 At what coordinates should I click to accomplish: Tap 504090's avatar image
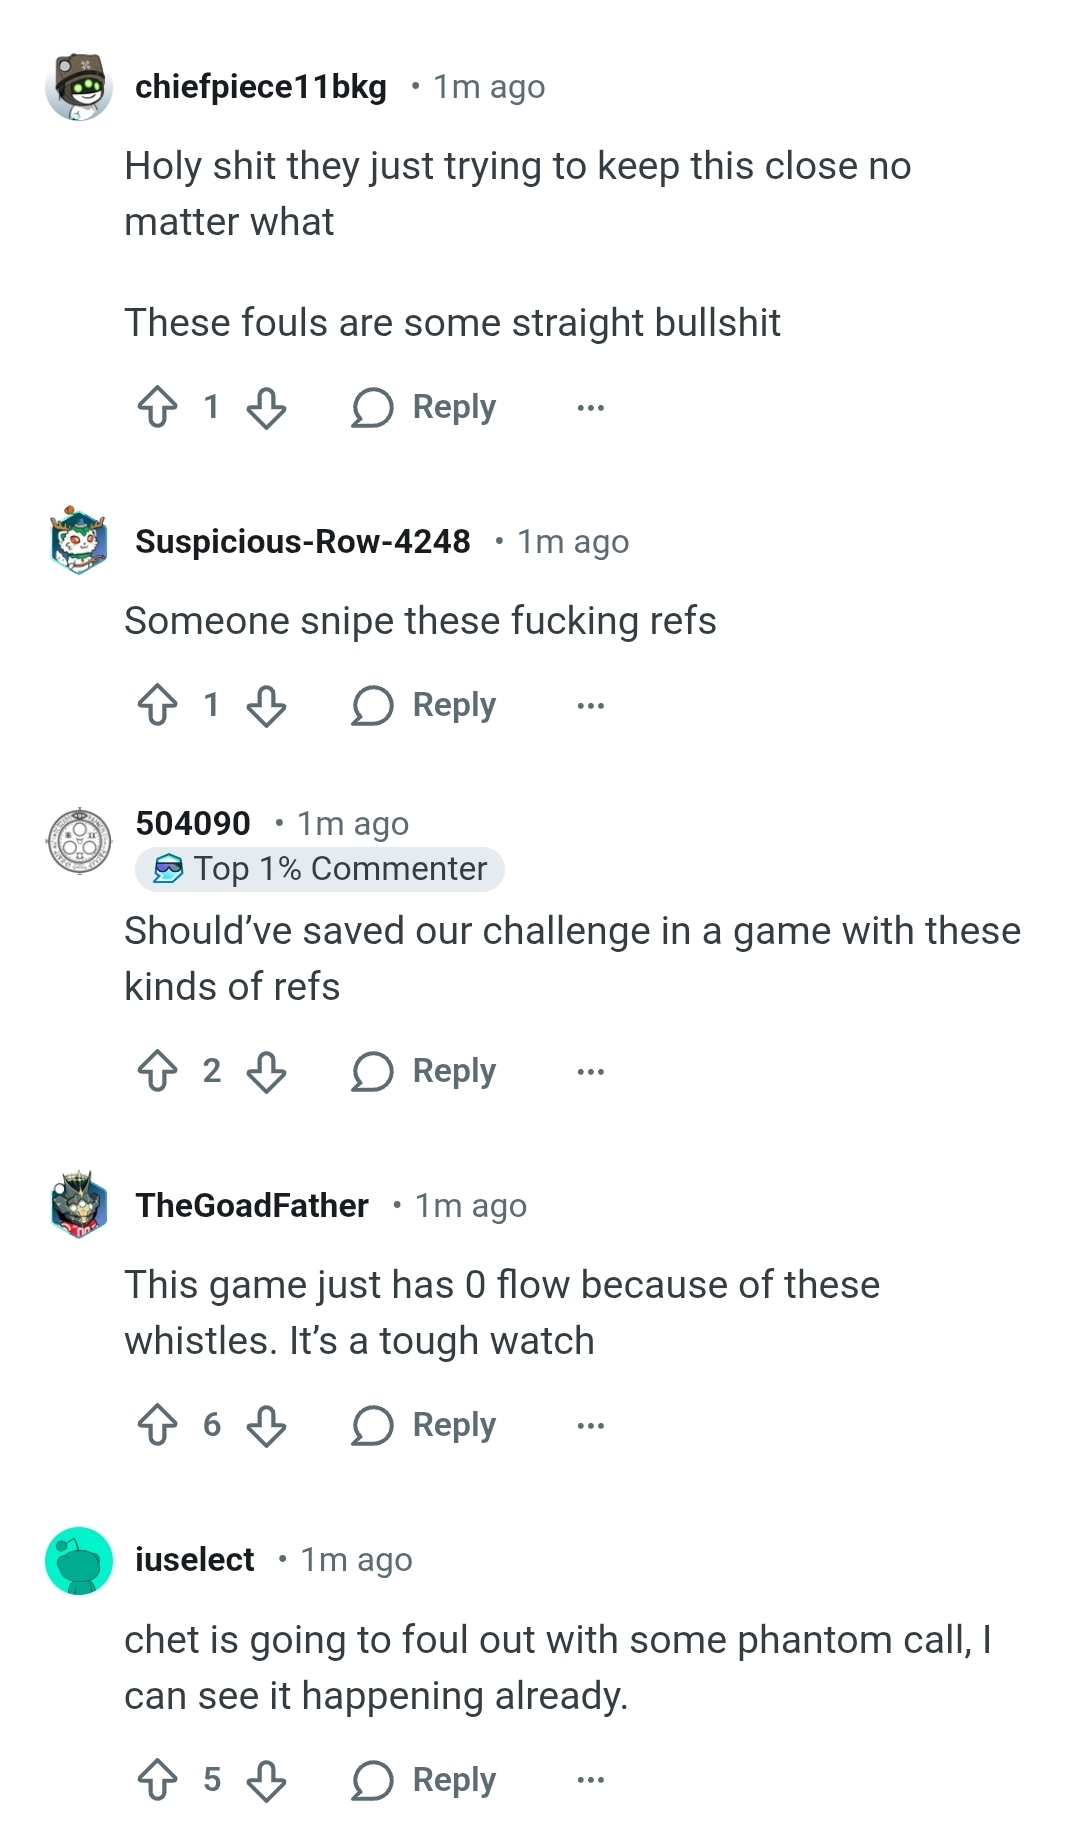pyautogui.click(x=79, y=841)
